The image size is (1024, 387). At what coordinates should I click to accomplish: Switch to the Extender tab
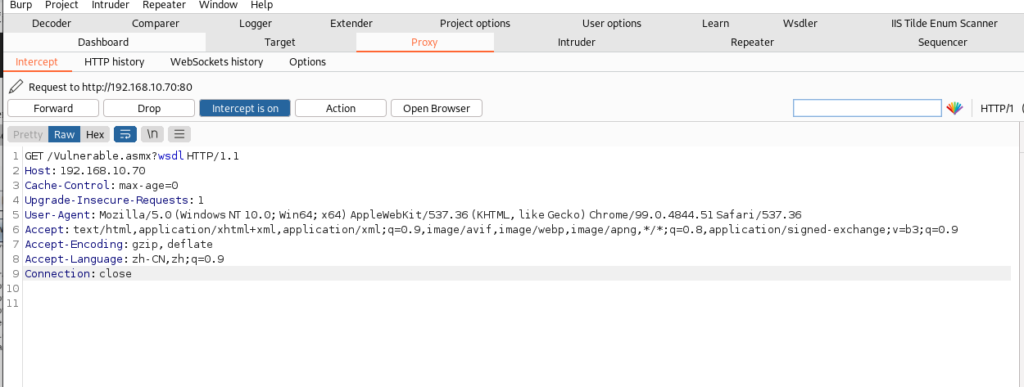[351, 23]
